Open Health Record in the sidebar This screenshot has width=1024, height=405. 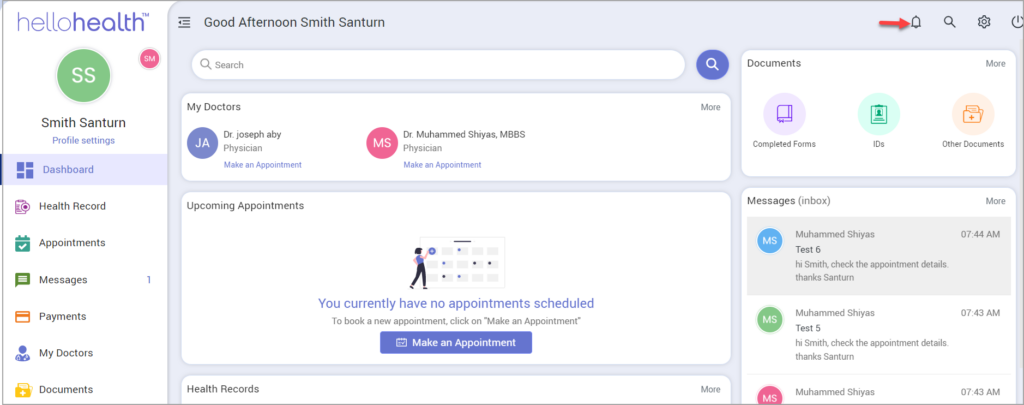point(72,206)
